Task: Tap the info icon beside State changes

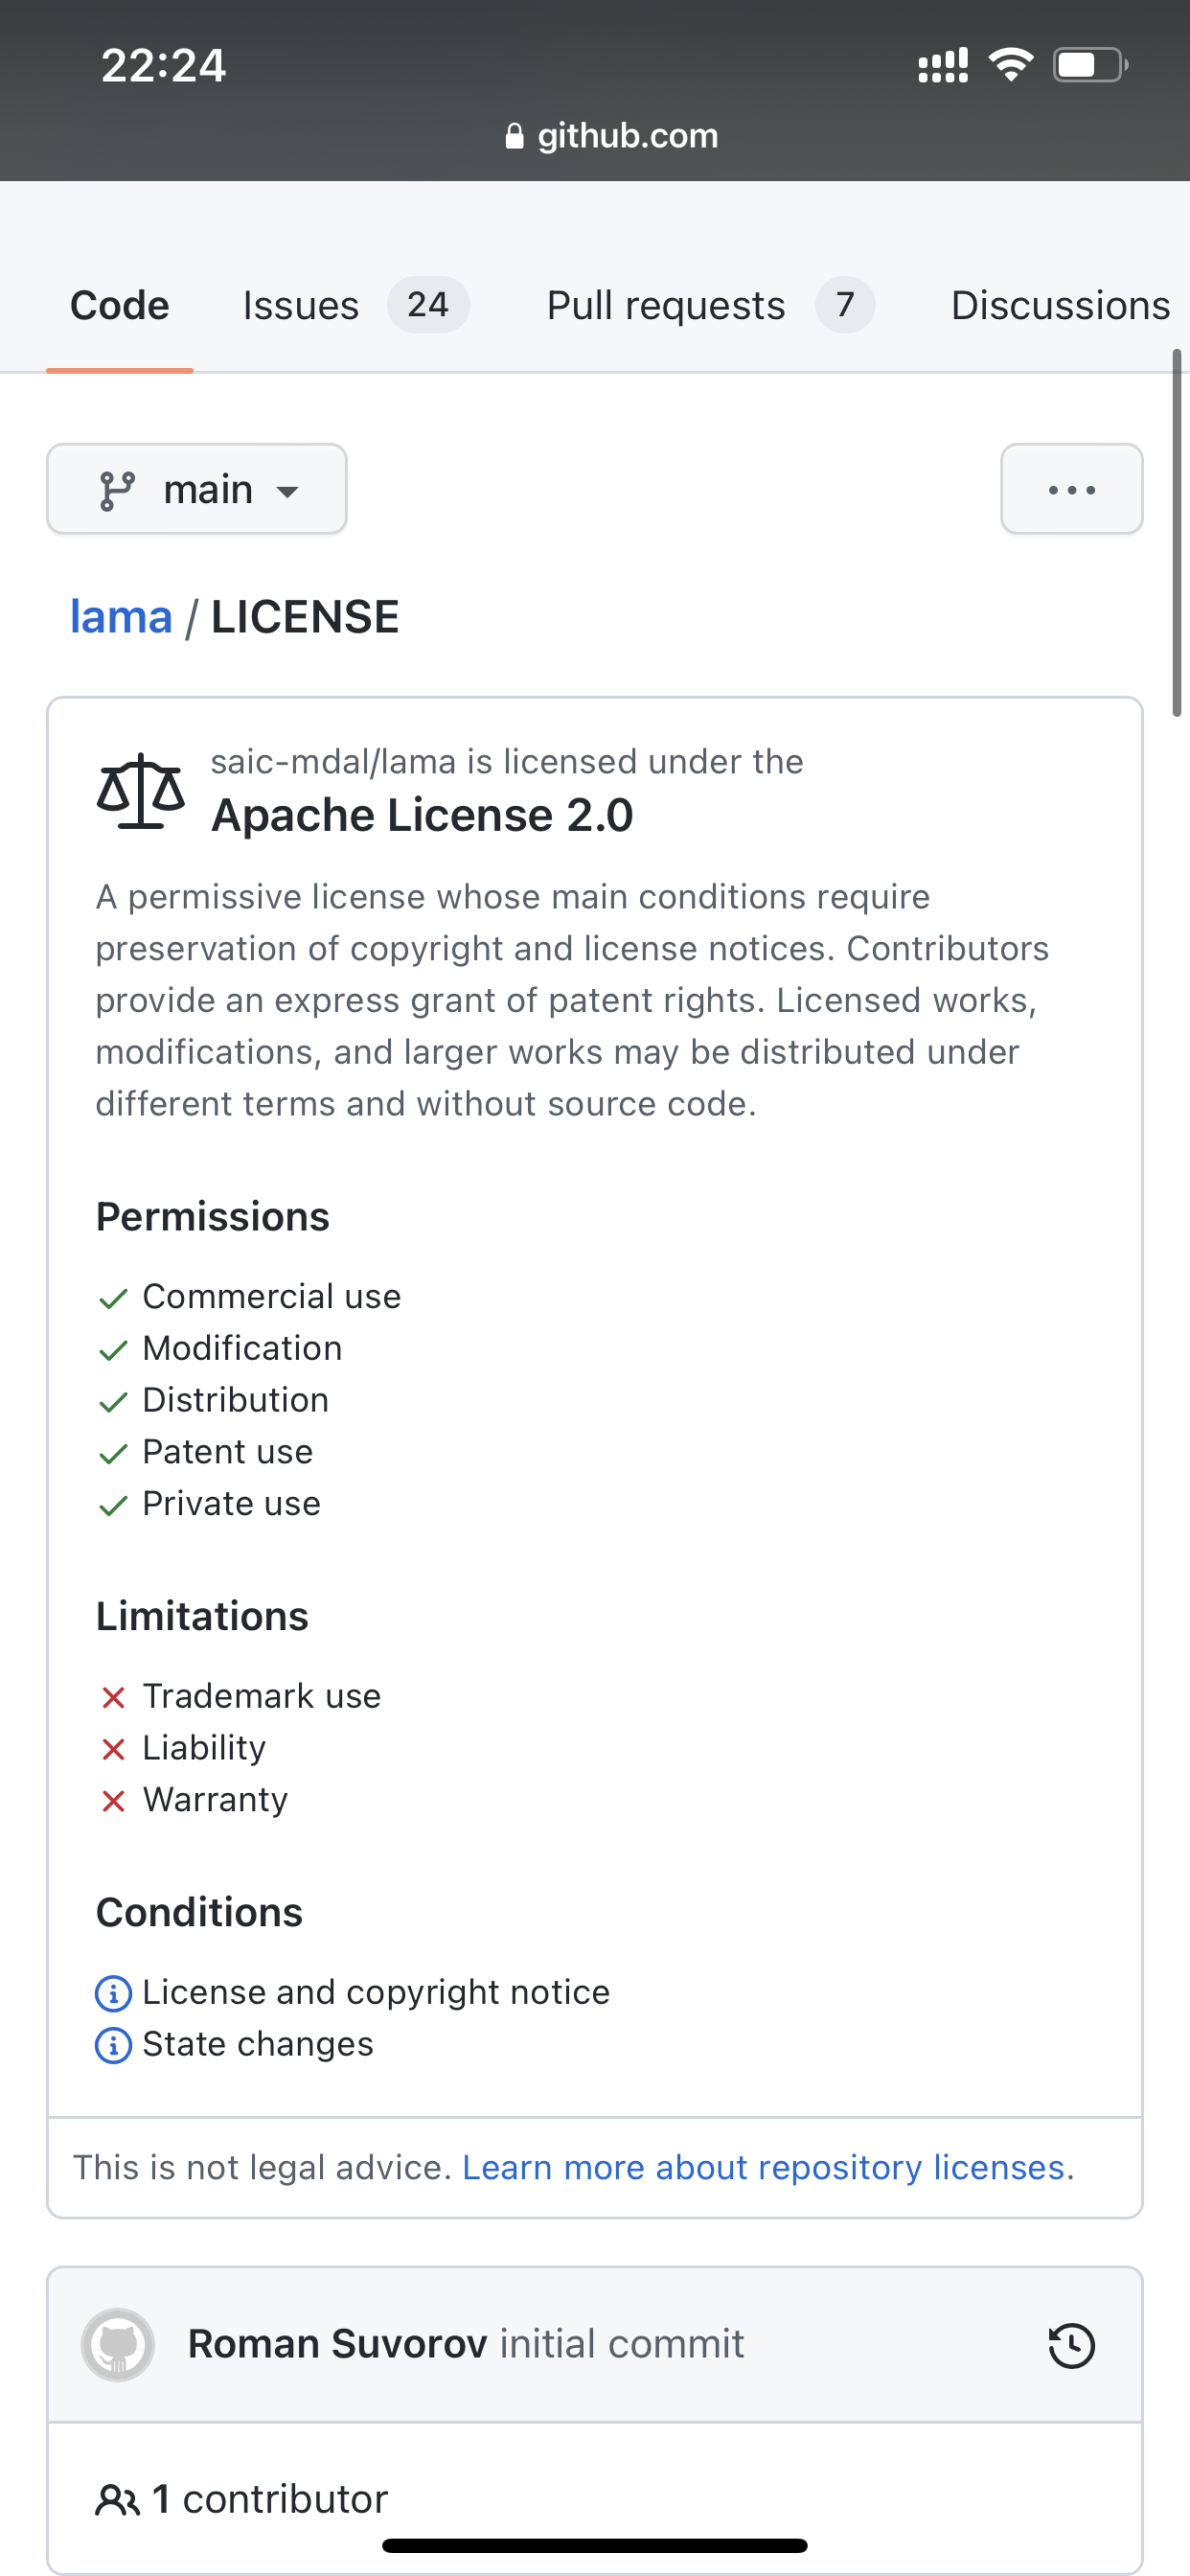Action: (x=115, y=2045)
